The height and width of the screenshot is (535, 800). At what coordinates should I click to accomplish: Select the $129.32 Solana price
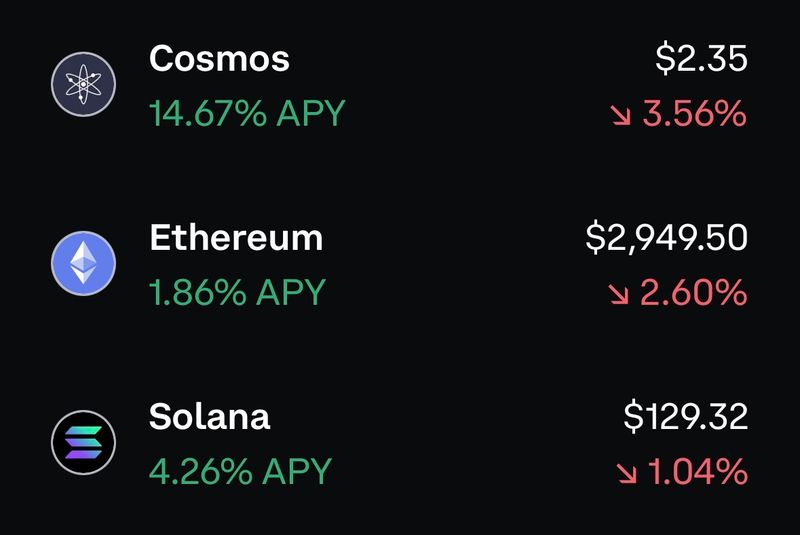click(x=685, y=416)
